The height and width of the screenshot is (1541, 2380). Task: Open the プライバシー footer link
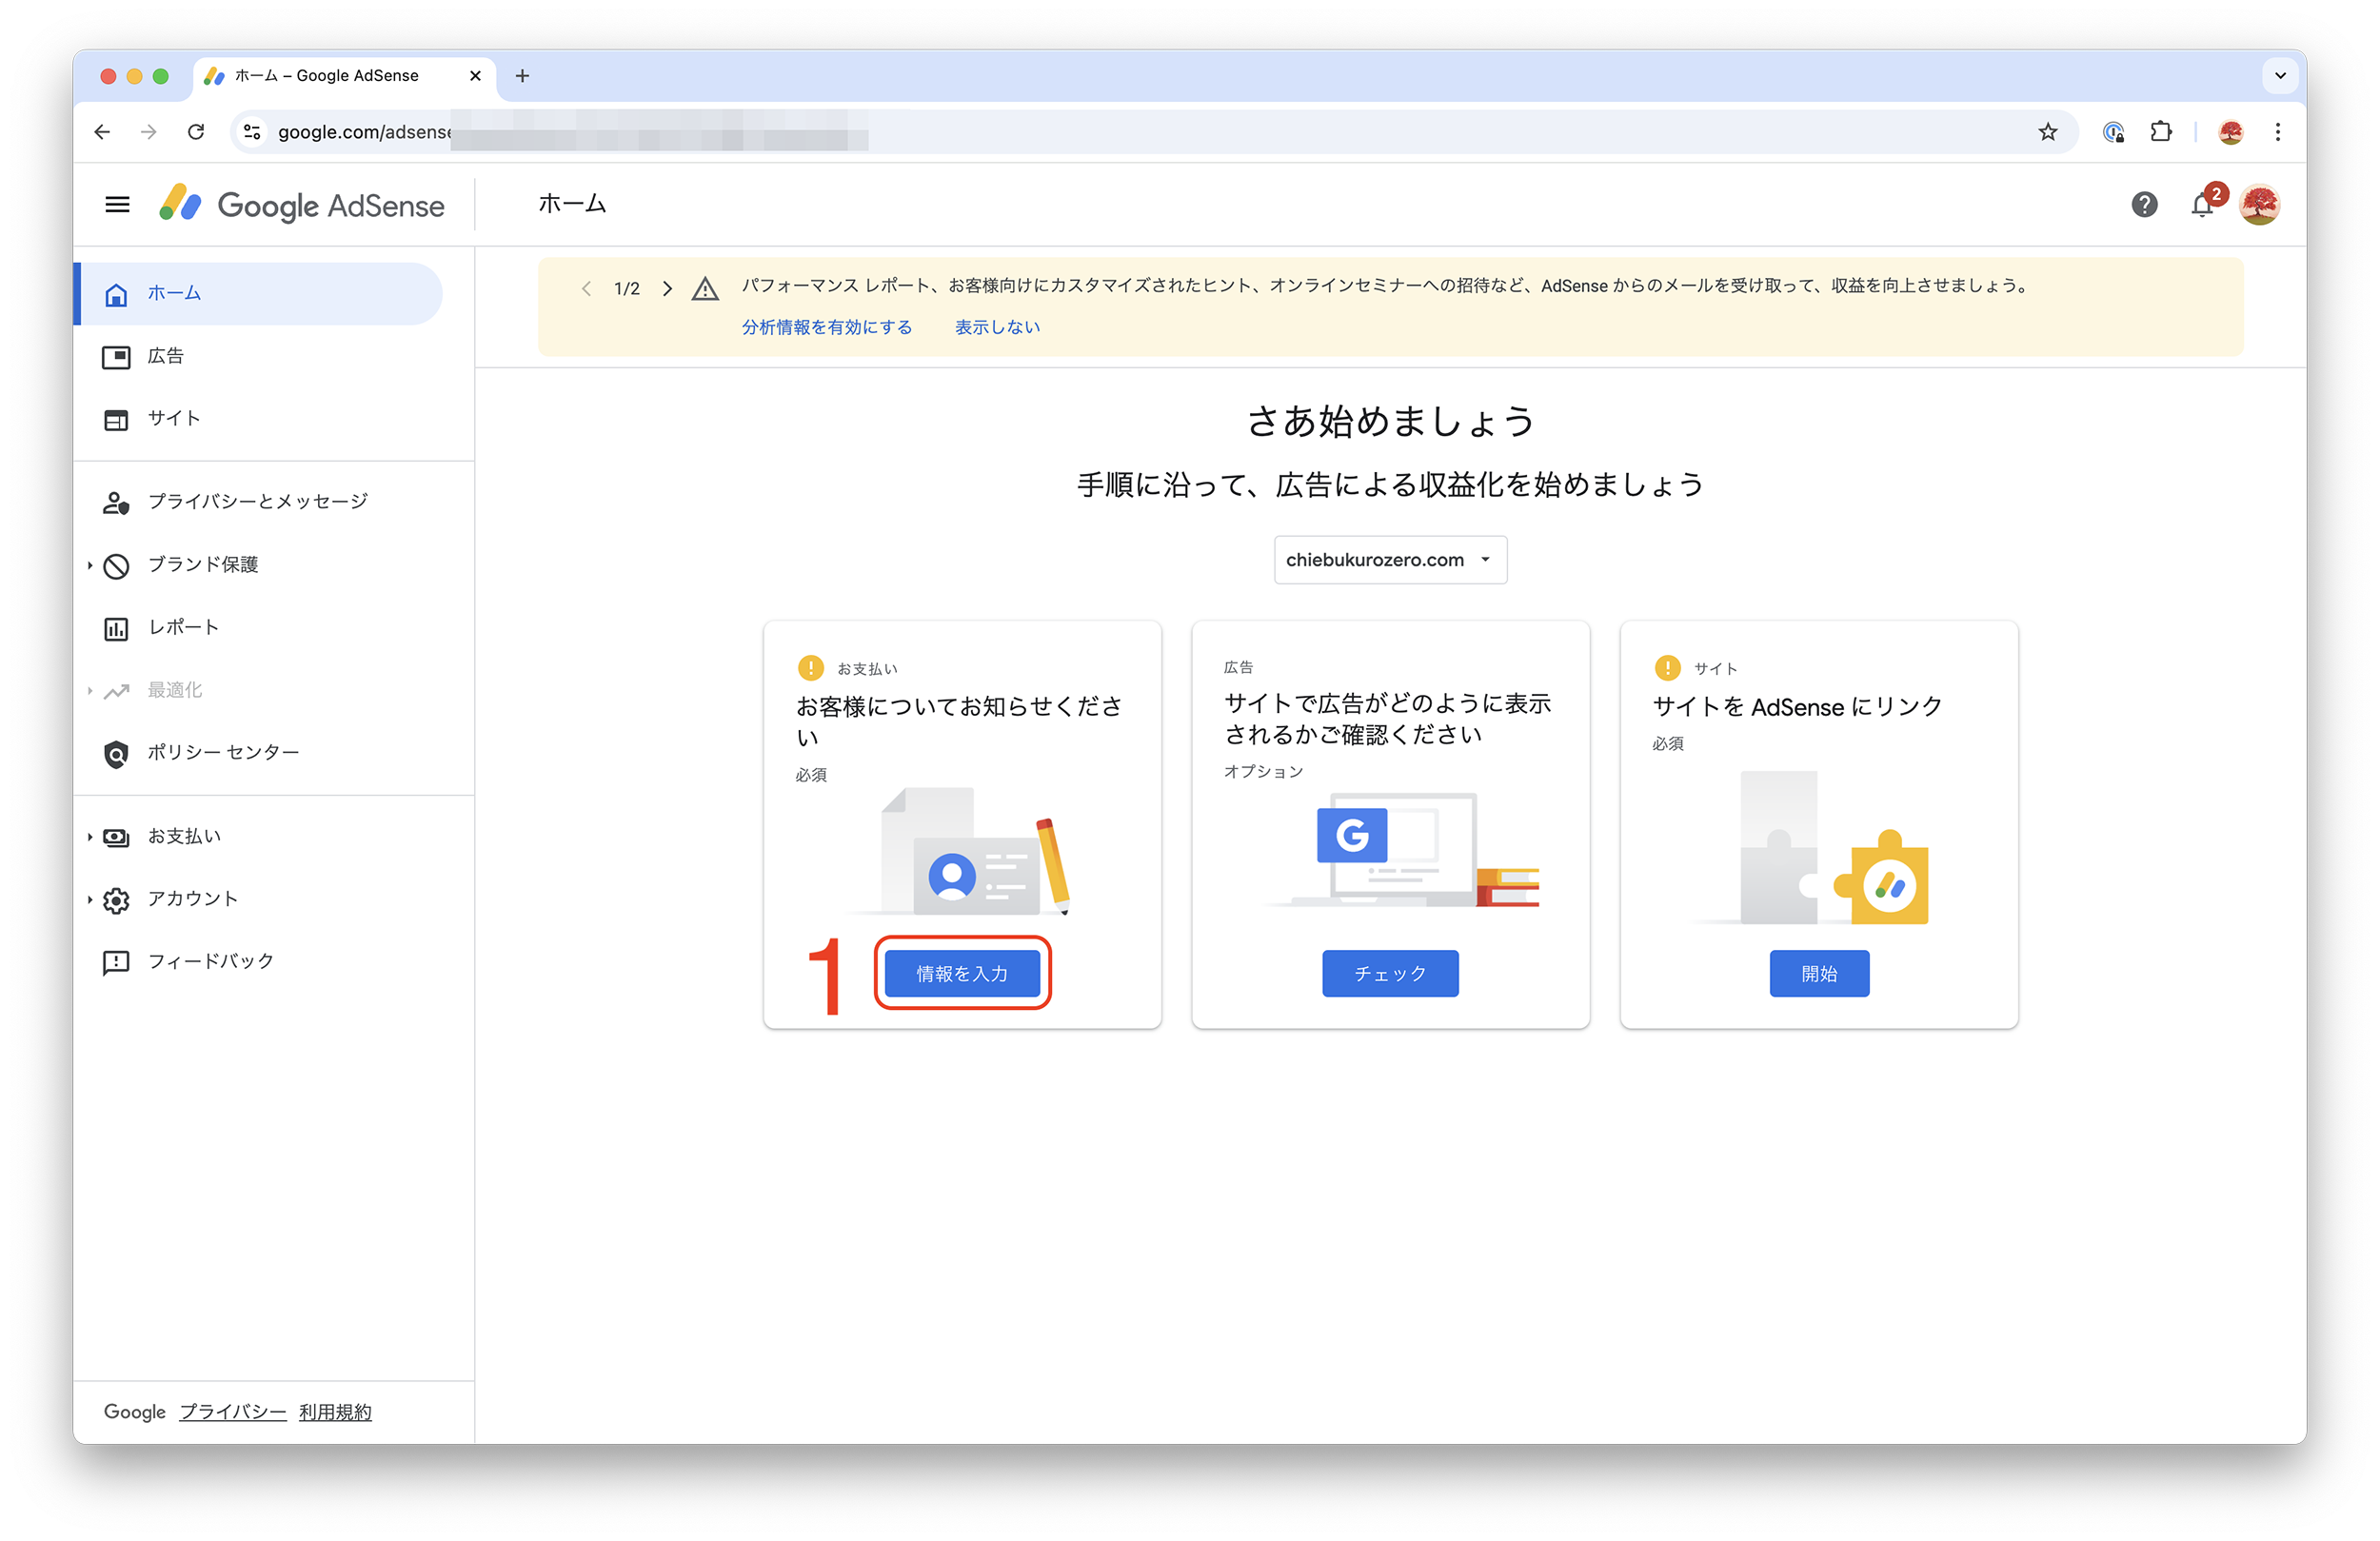click(x=233, y=1412)
